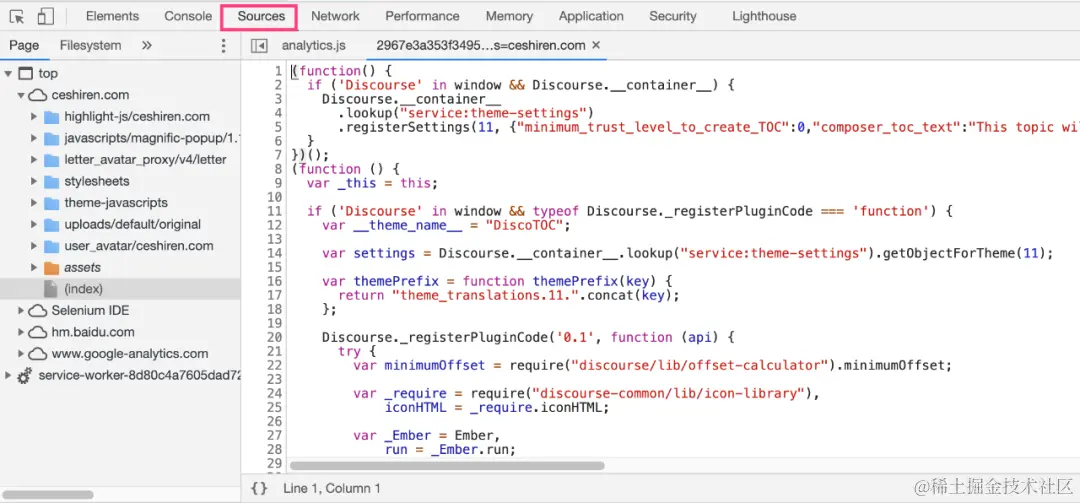Open the navigator three-dot menu
The height and width of the screenshot is (503, 1080).
[x=223, y=45]
